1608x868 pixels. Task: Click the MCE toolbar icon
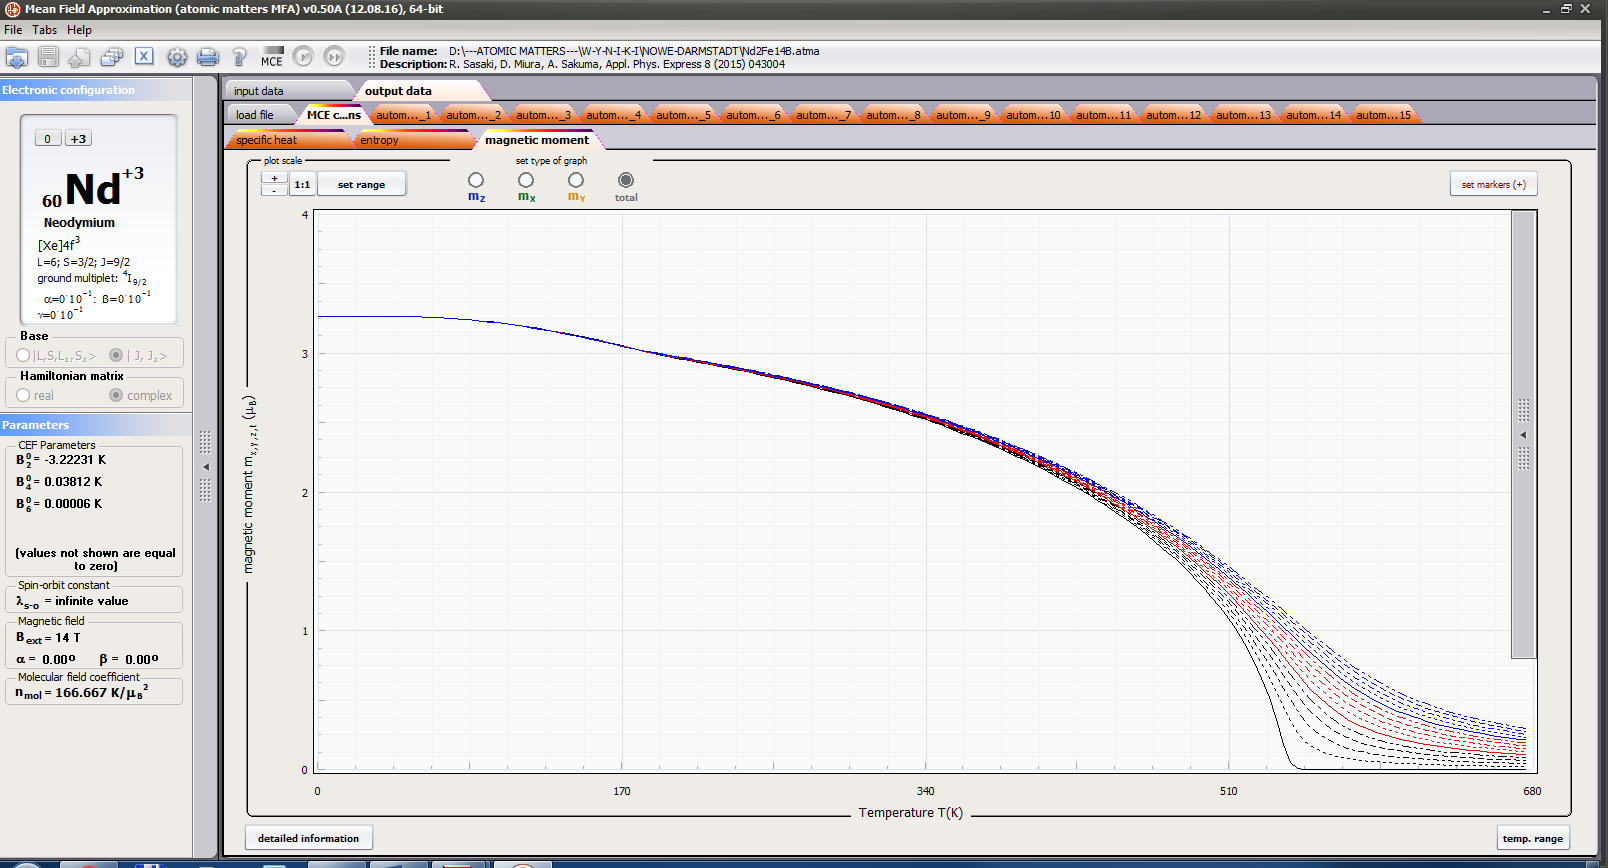click(272, 57)
